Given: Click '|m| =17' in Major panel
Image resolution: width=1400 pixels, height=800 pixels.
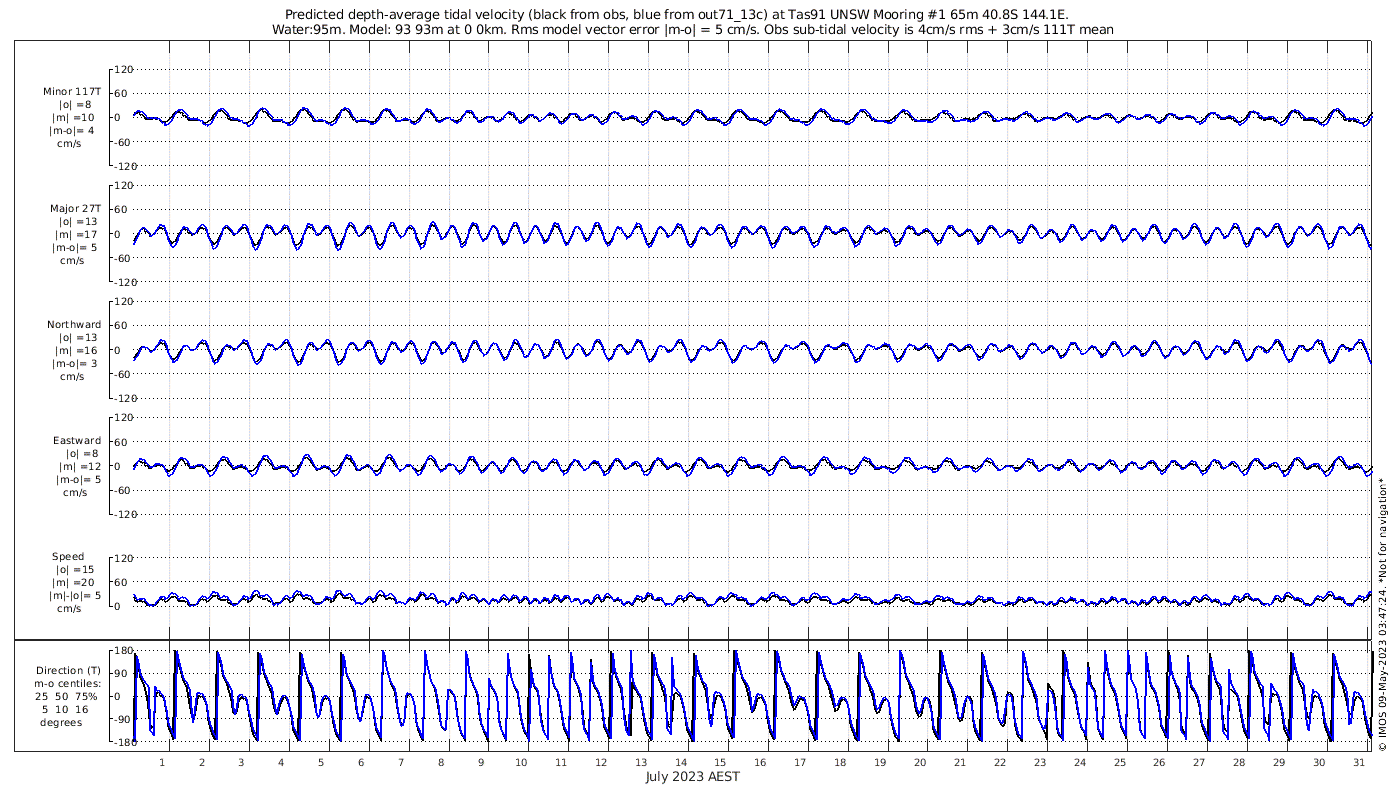Looking at the screenshot, I should [x=74, y=234].
